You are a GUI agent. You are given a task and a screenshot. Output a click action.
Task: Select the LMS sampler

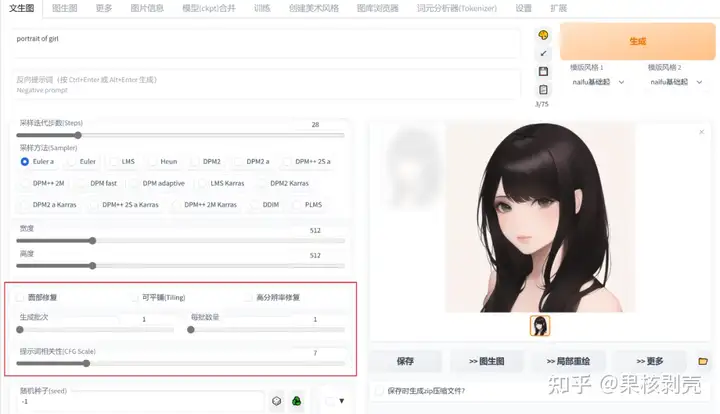pos(123,162)
